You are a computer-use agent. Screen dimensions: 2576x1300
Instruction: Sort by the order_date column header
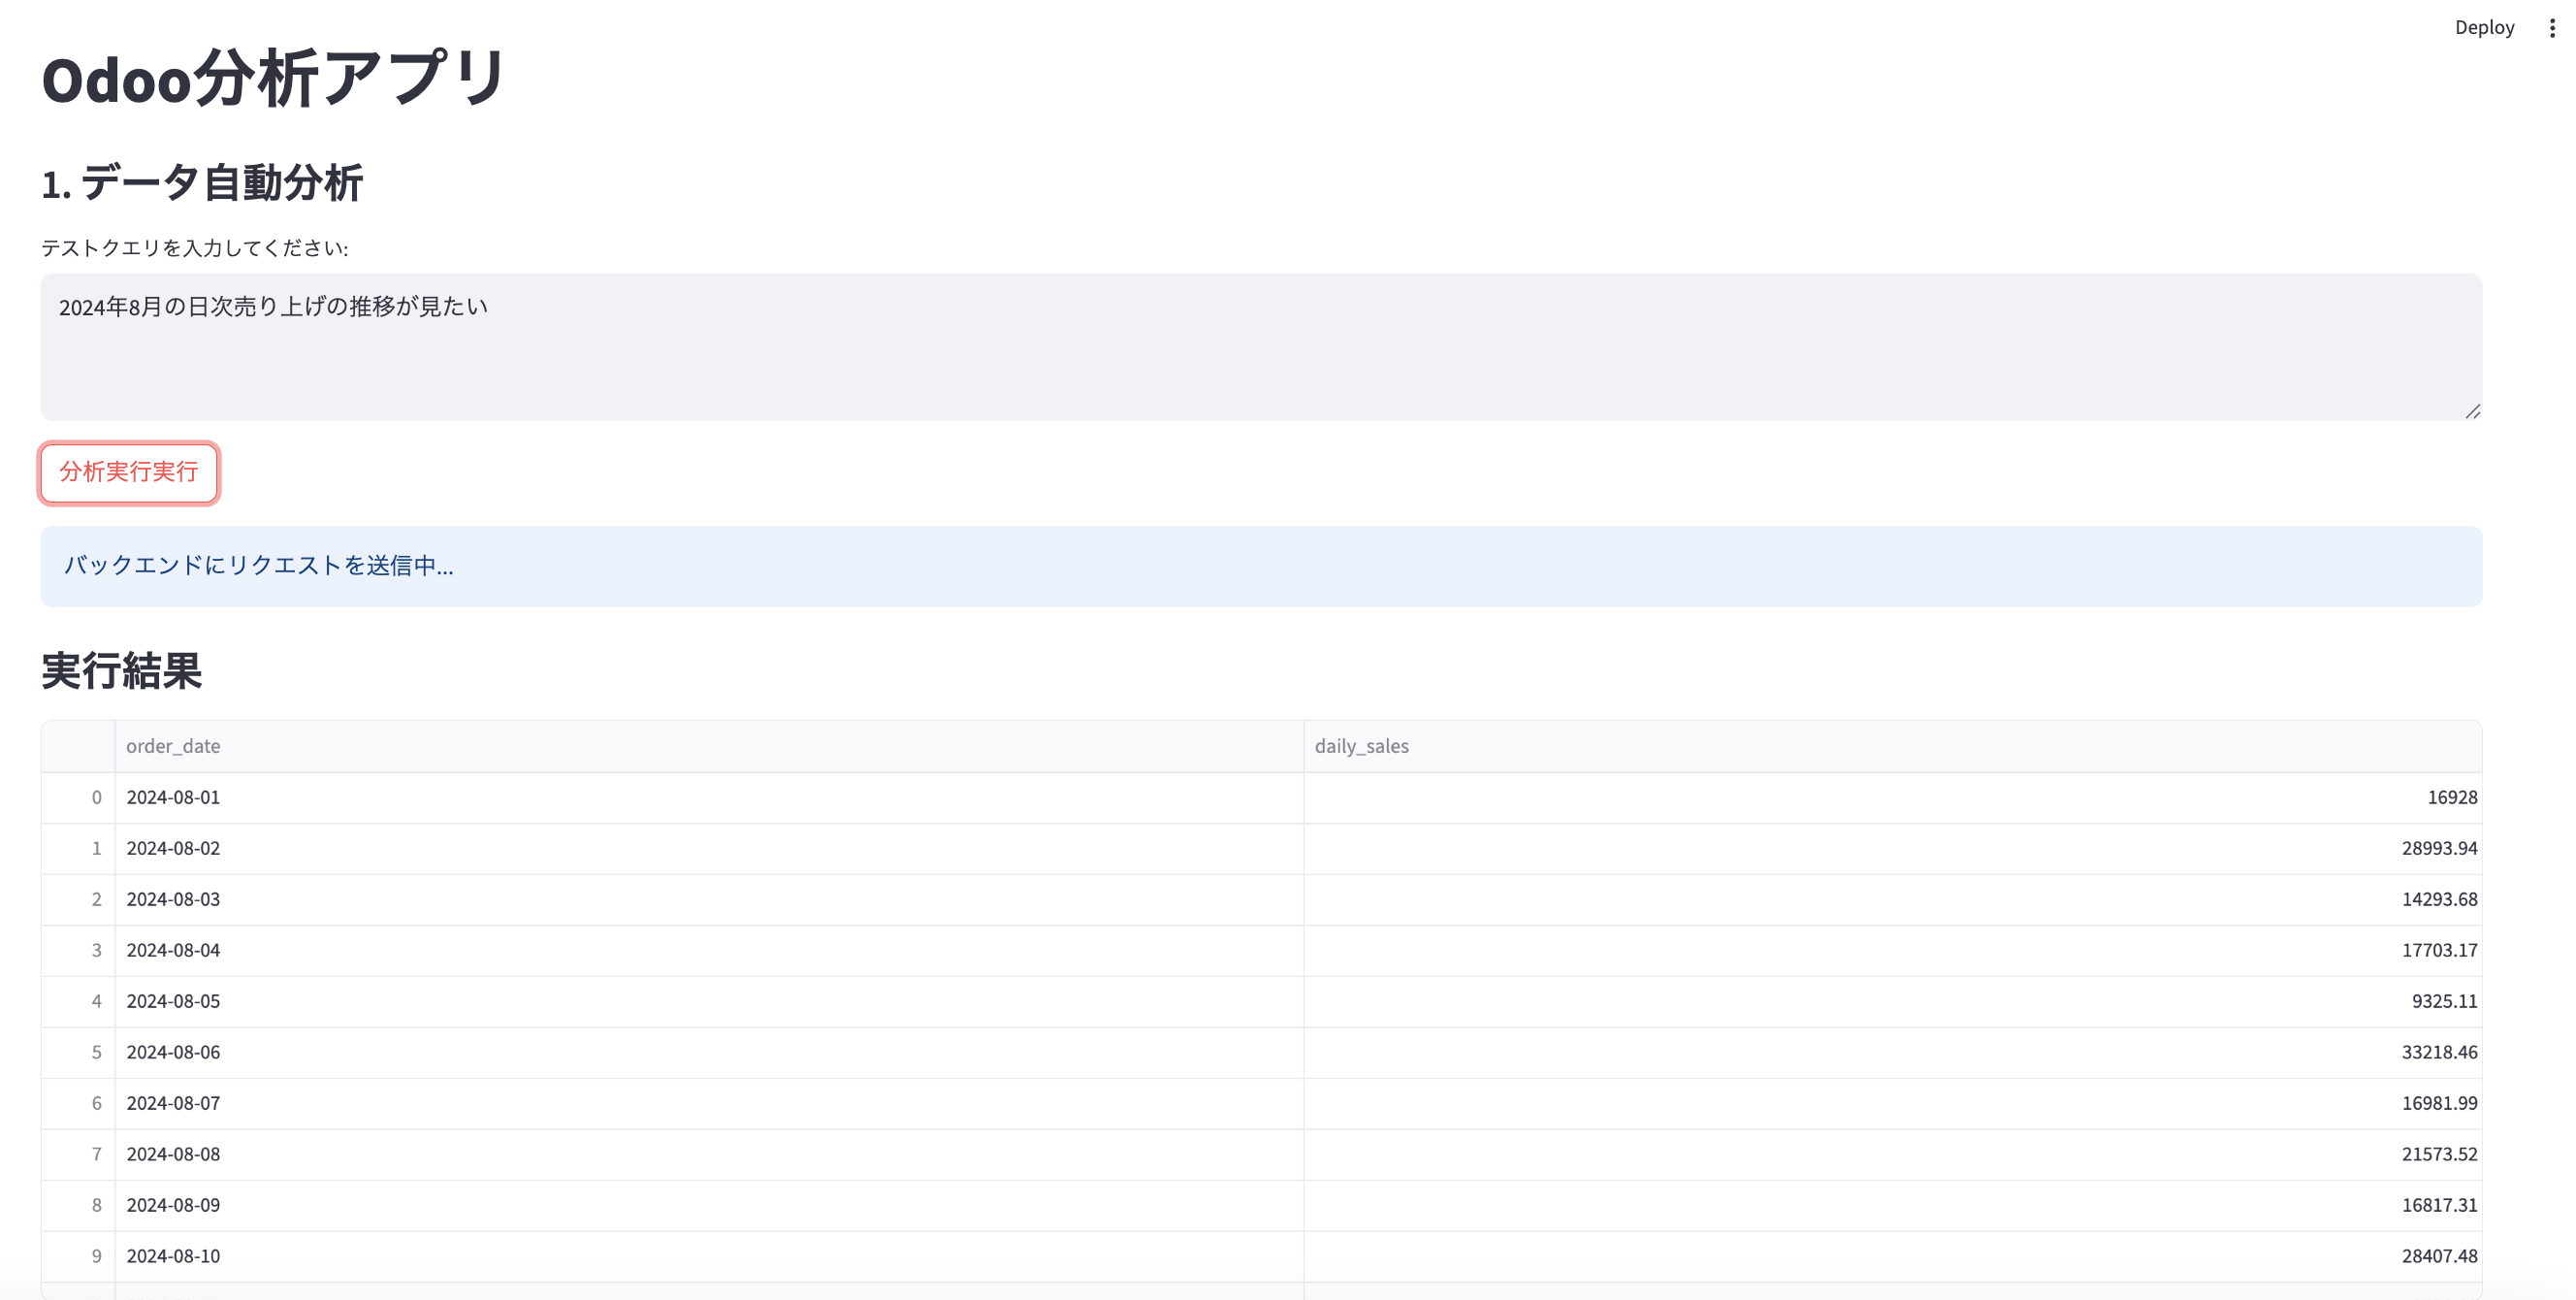(173, 746)
